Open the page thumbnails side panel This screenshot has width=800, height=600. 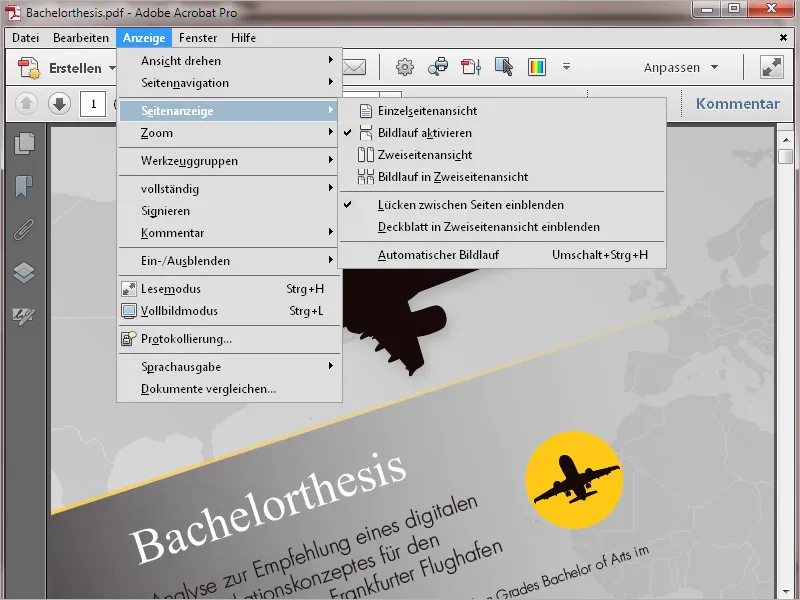(24, 143)
